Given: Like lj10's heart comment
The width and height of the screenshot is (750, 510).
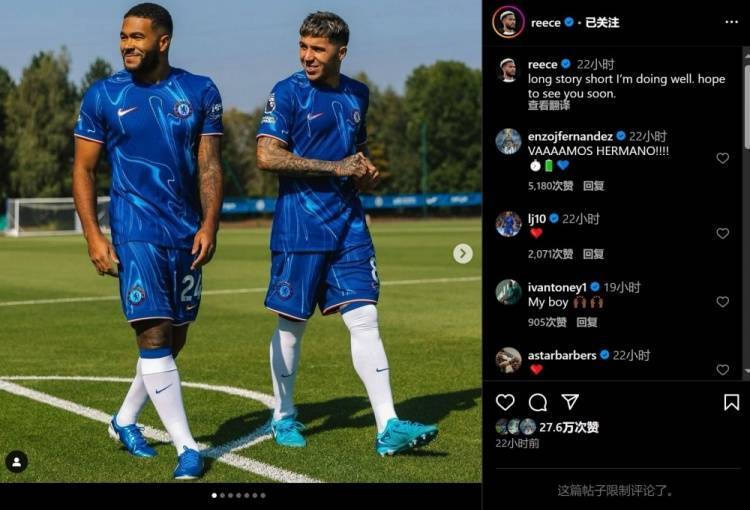Looking at the screenshot, I should point(722,233).
